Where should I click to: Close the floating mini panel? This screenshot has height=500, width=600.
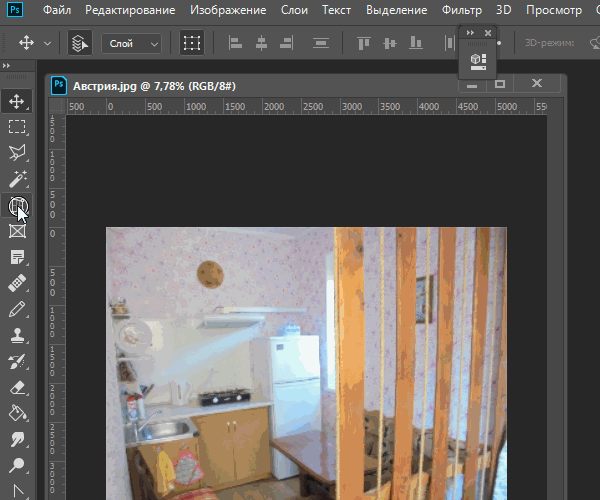point(488,33)
